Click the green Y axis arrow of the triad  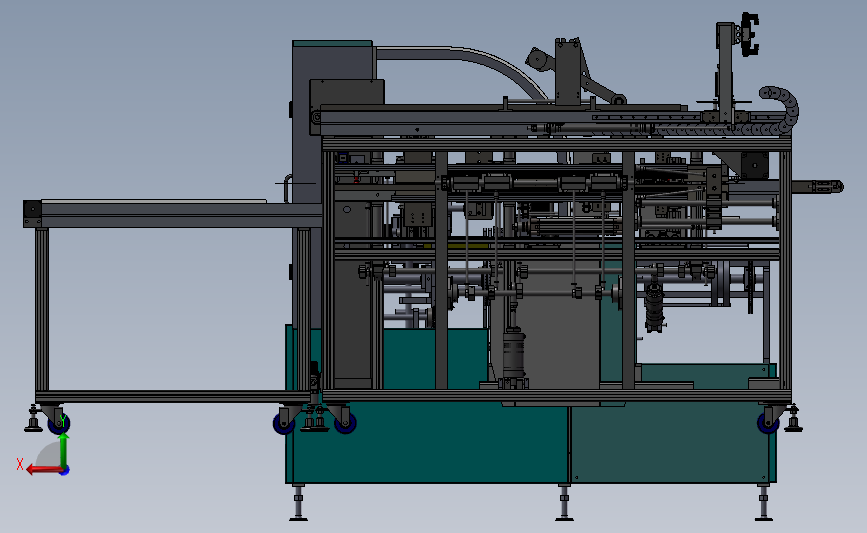(64, 450)
